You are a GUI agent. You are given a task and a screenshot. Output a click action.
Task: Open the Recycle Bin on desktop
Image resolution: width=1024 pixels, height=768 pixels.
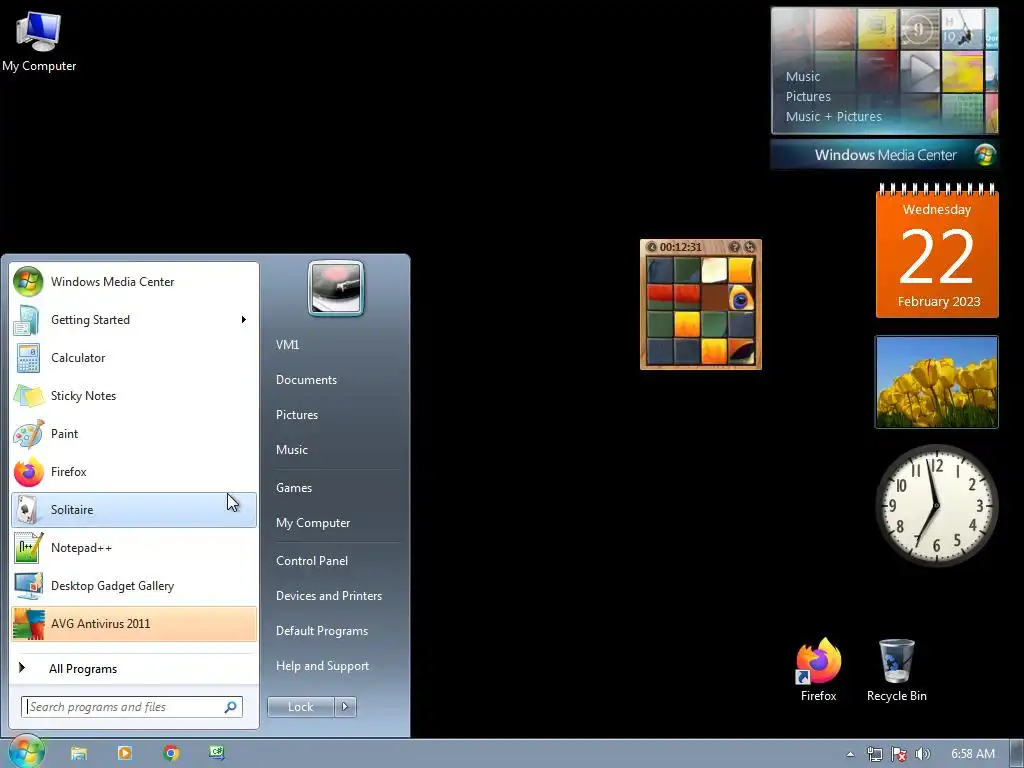897,670
